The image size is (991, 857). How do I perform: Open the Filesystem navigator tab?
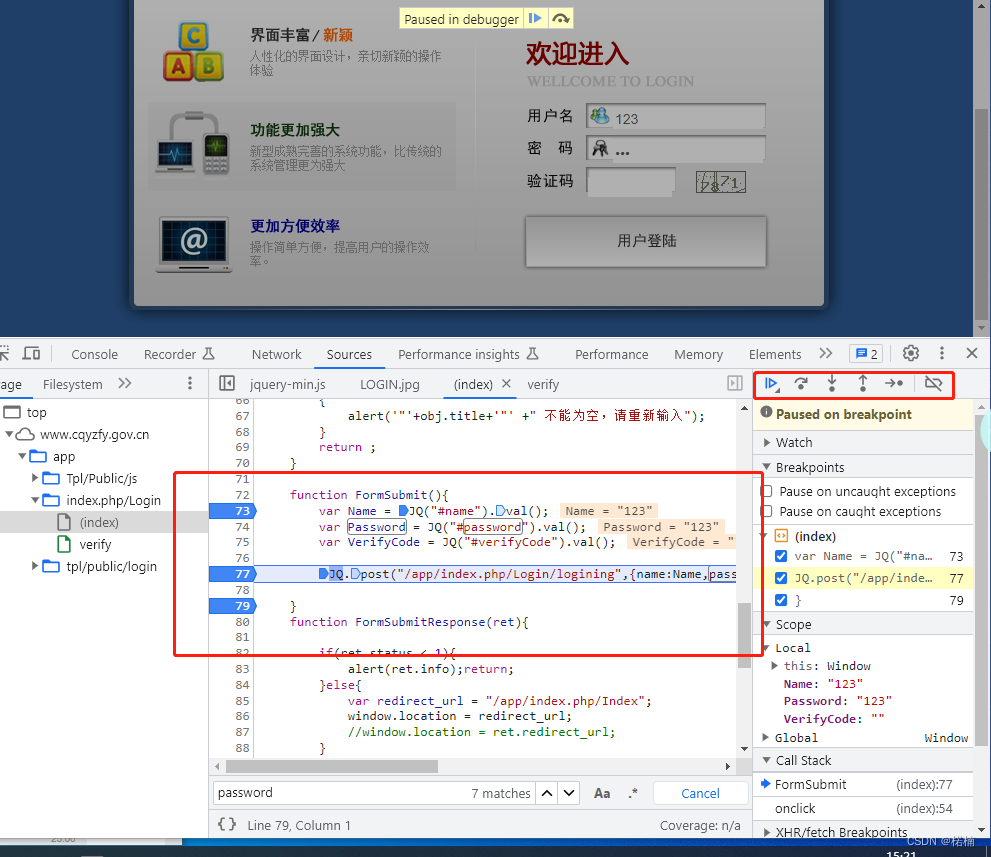73,384
